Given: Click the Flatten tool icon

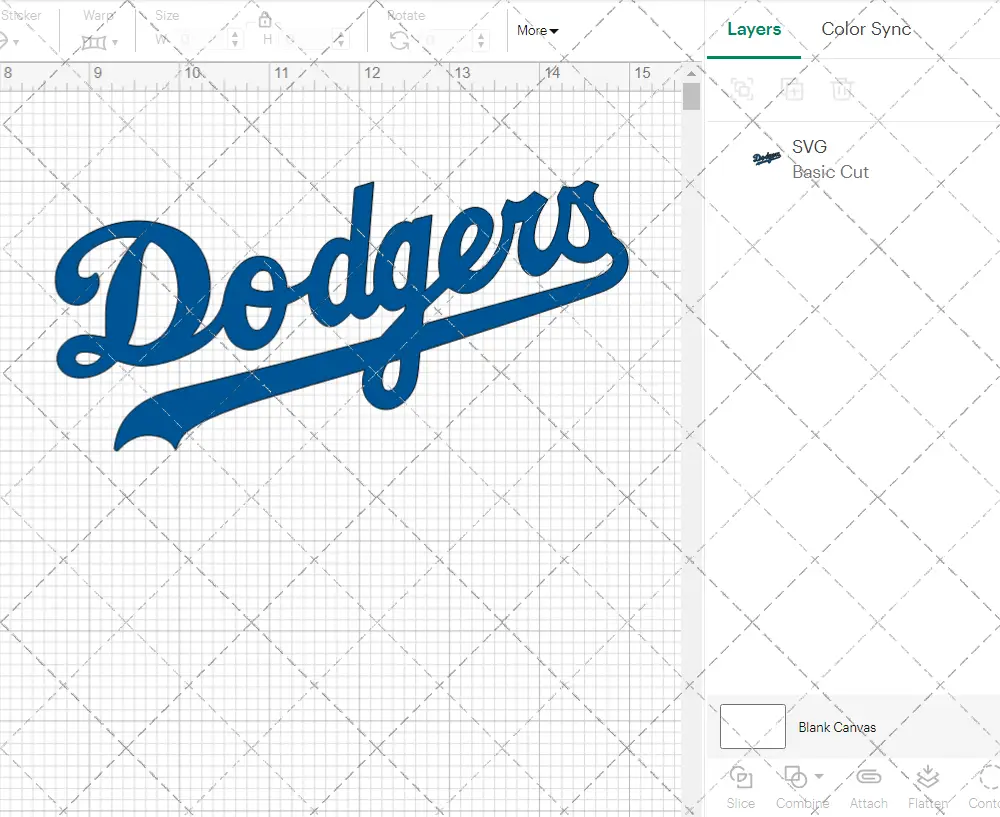Looking at the screenshot, I should coord(927,777).
